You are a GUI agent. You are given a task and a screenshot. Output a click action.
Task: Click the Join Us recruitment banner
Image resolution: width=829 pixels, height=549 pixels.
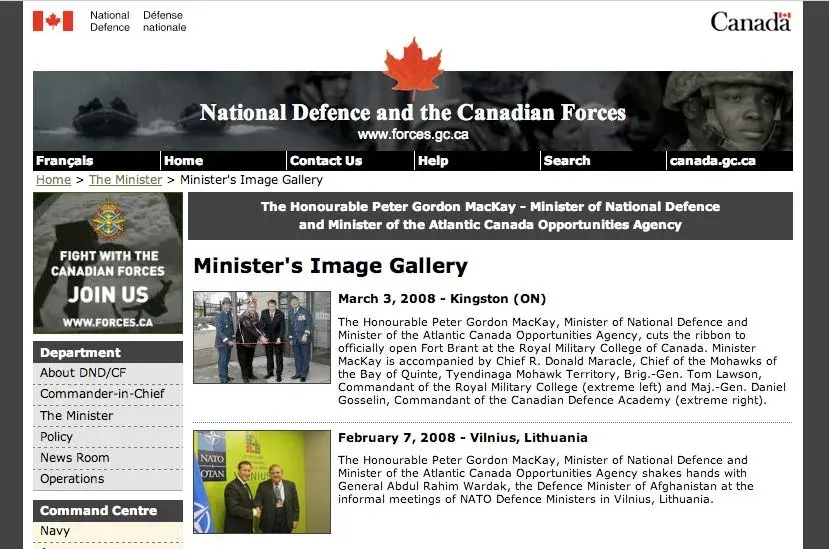point(108,263)
